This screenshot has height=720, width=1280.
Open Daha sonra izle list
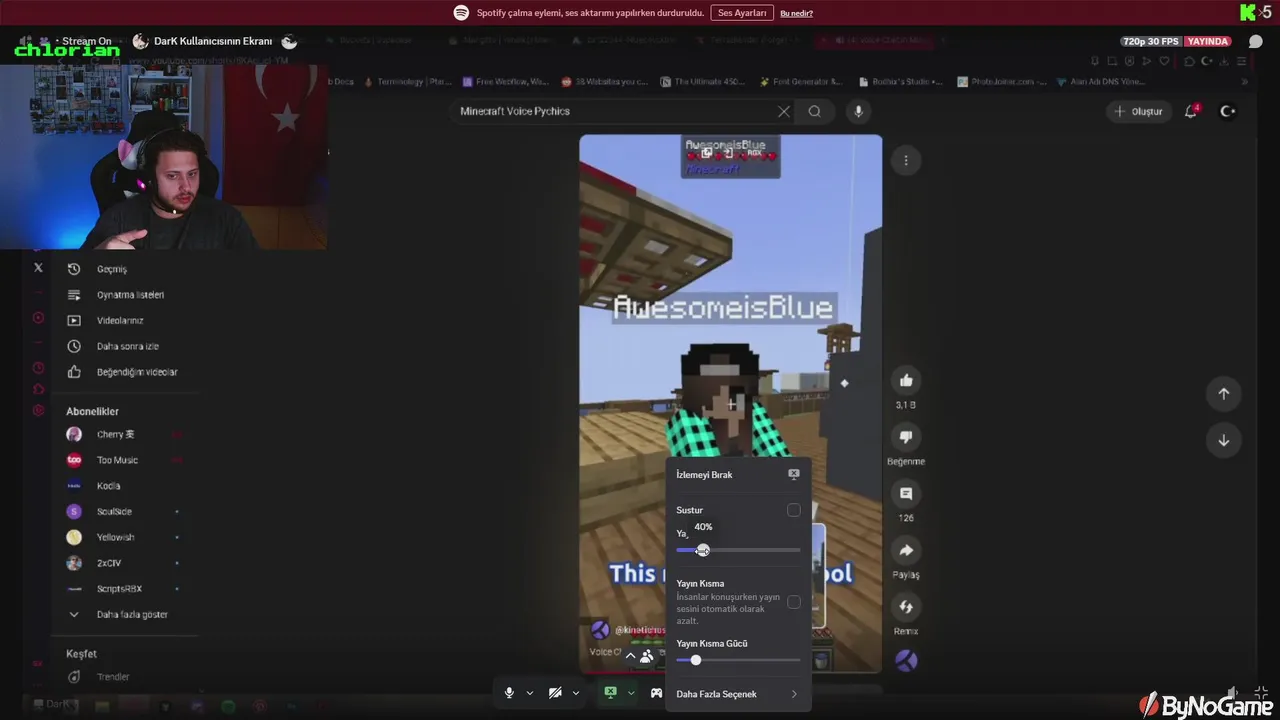[x=115, y=346]
